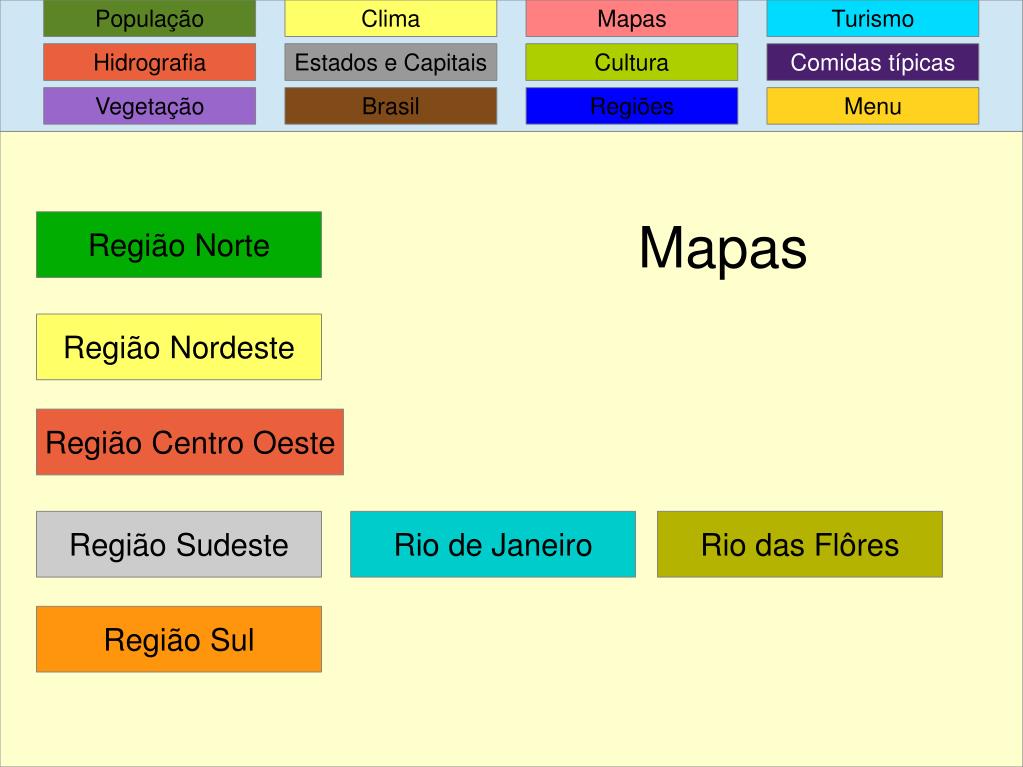
Task: Click the large Mapas heading
Action: tap(723, 248)
